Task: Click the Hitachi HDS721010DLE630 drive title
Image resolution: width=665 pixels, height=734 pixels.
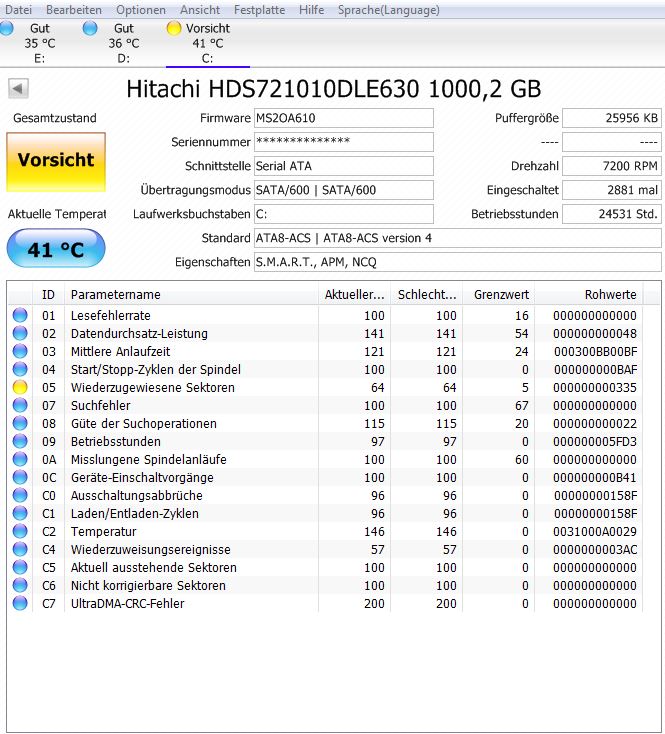Action: pos(334,89)
